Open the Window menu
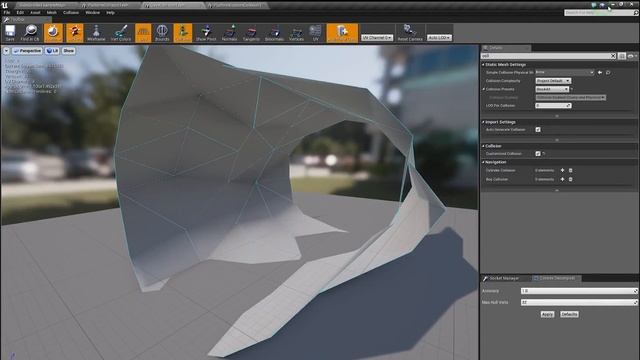Image resolution: width=640 pixels, height=360 pixels. tap(93, 13)
